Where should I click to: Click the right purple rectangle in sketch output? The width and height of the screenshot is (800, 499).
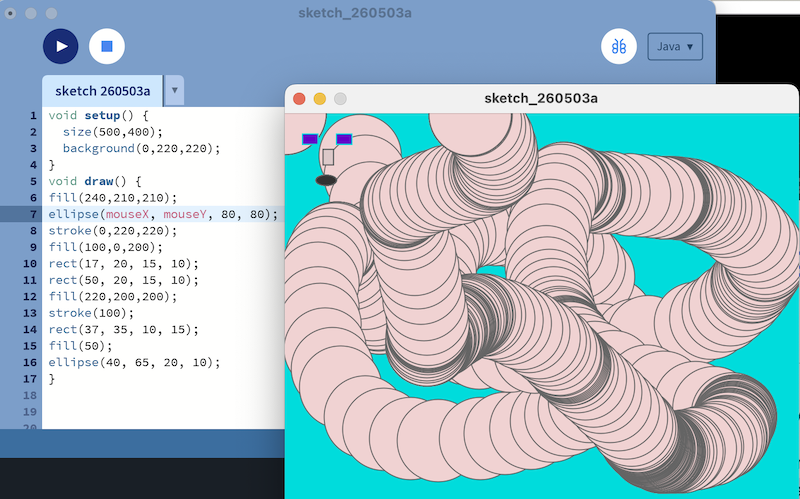coord(344,139)
